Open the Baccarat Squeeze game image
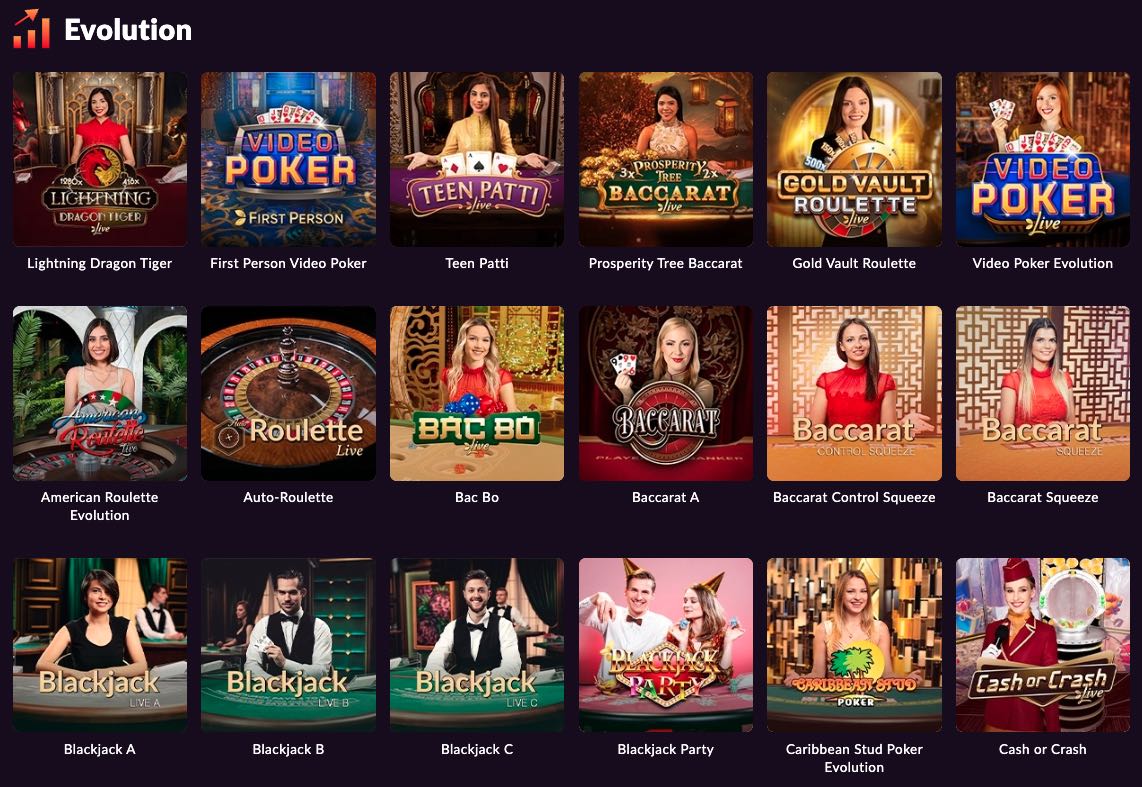 point(1043,393)
